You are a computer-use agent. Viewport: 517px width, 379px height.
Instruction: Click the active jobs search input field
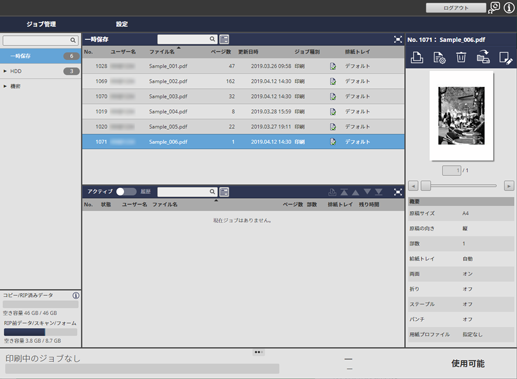tap(187, 192)
